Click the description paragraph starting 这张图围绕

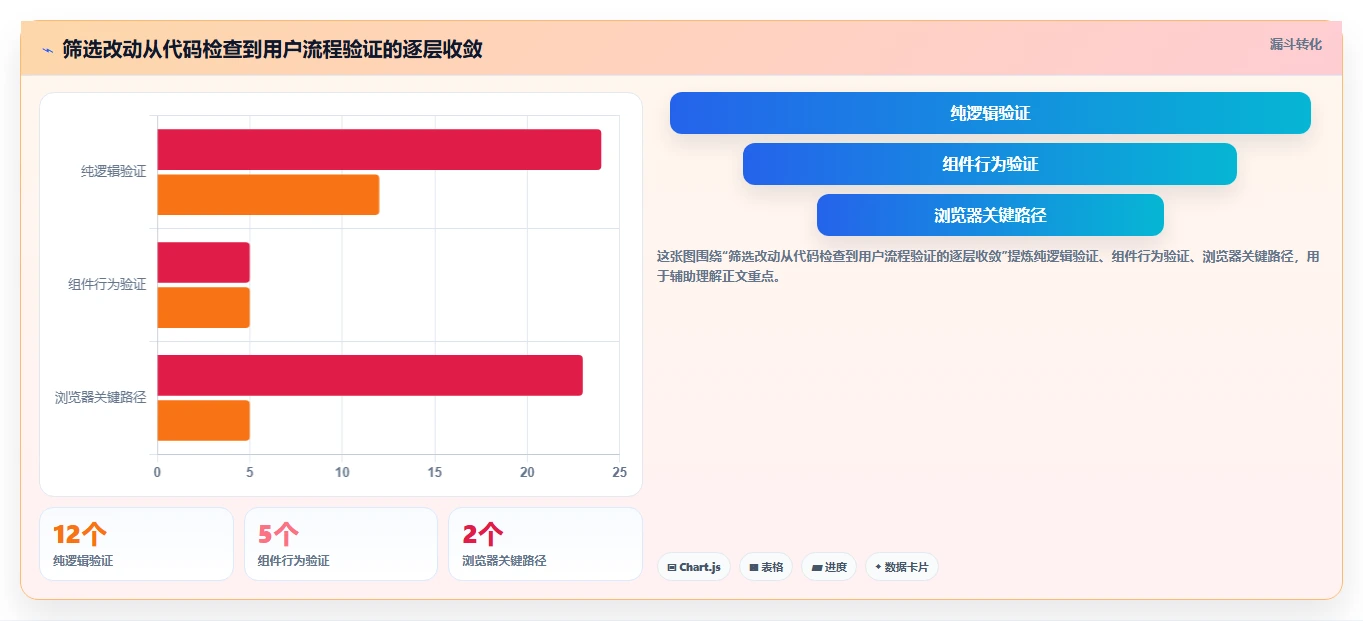click(x=988, y=267)
